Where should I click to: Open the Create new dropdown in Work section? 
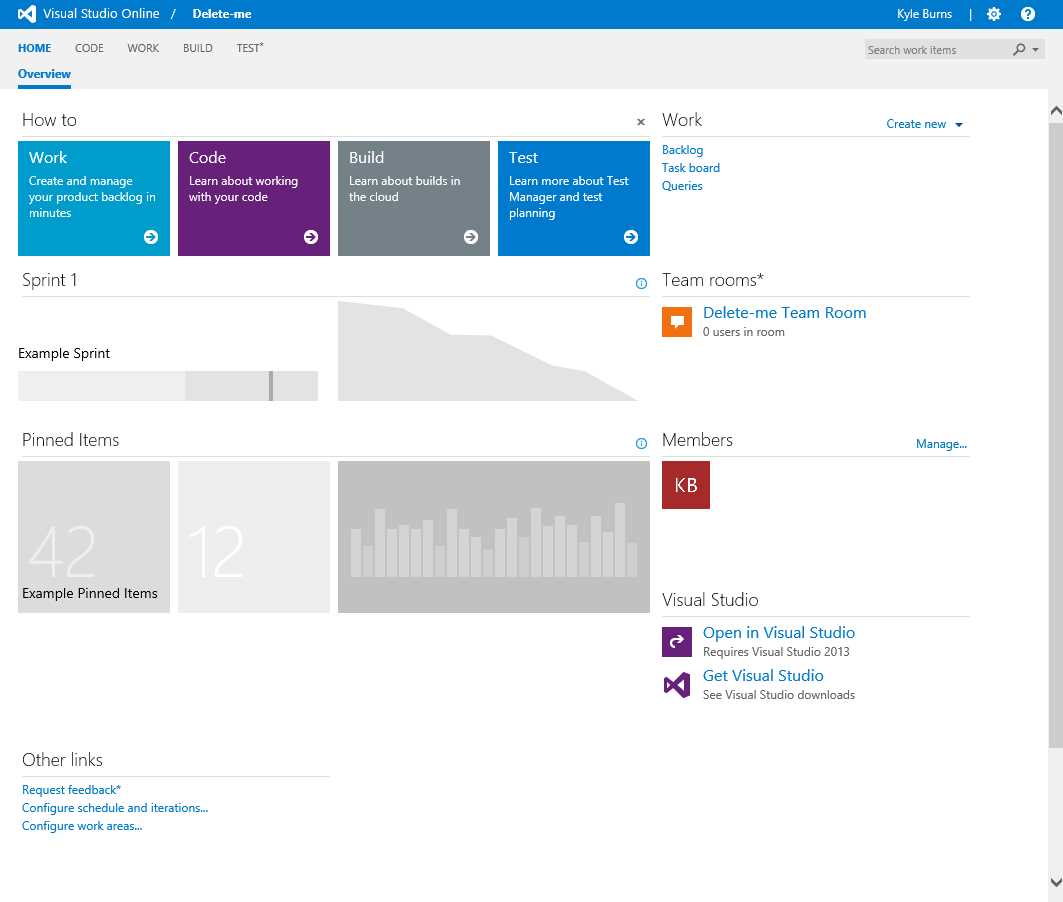point(924,124)
